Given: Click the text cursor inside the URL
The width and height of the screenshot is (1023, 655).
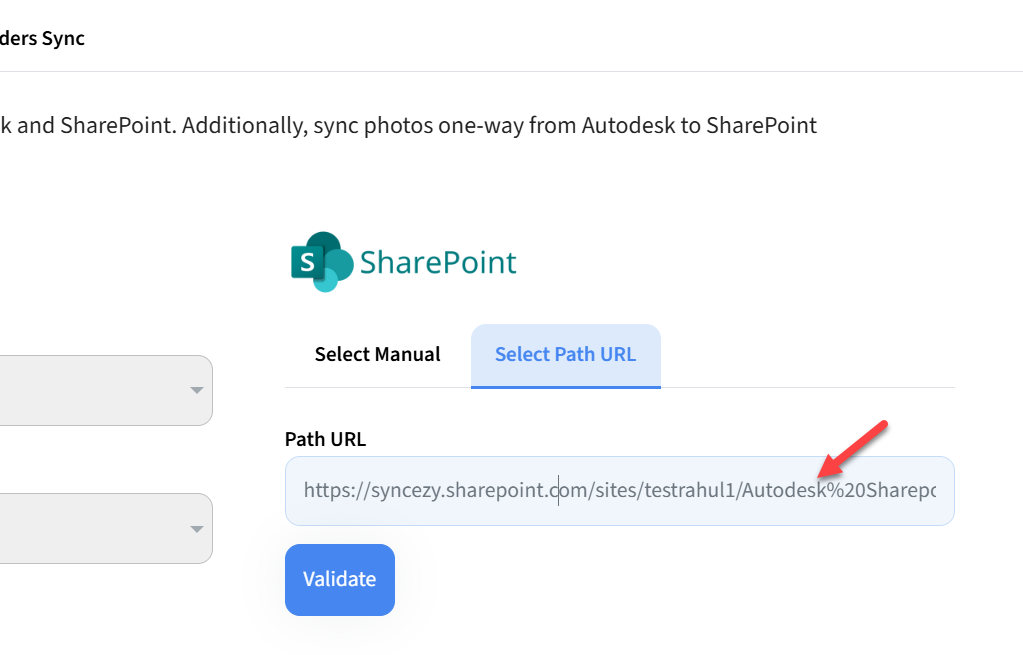Looking at the screenshot, I should click(x=558, y=491).
